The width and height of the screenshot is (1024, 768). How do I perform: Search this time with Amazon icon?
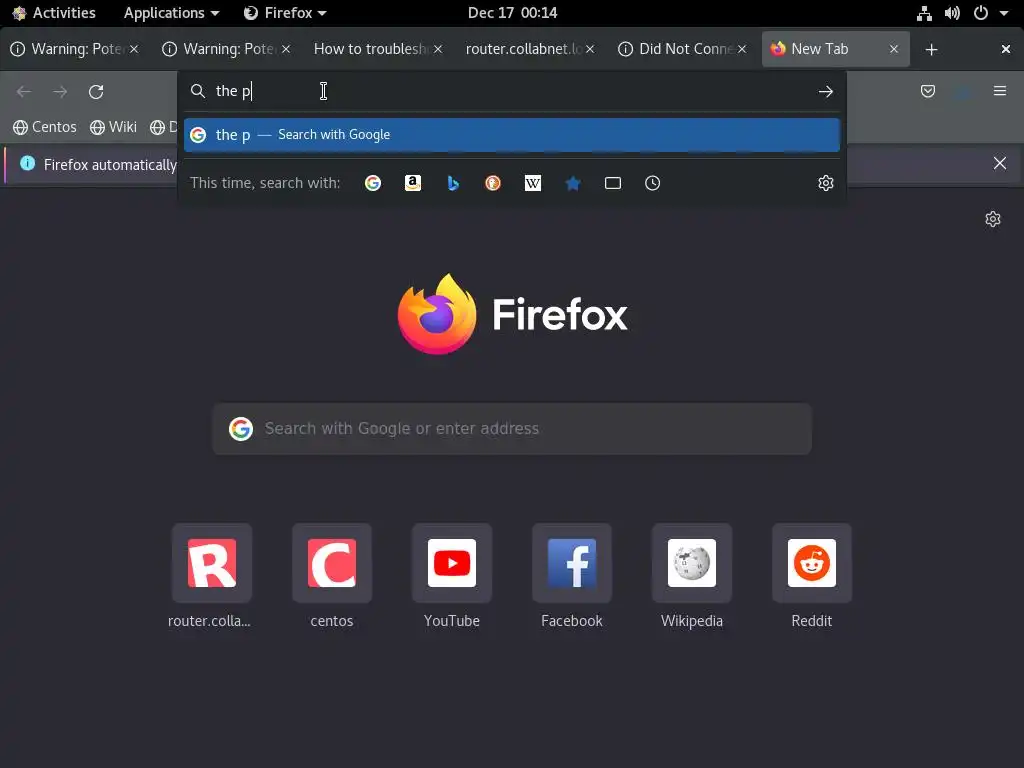(413, 183)
